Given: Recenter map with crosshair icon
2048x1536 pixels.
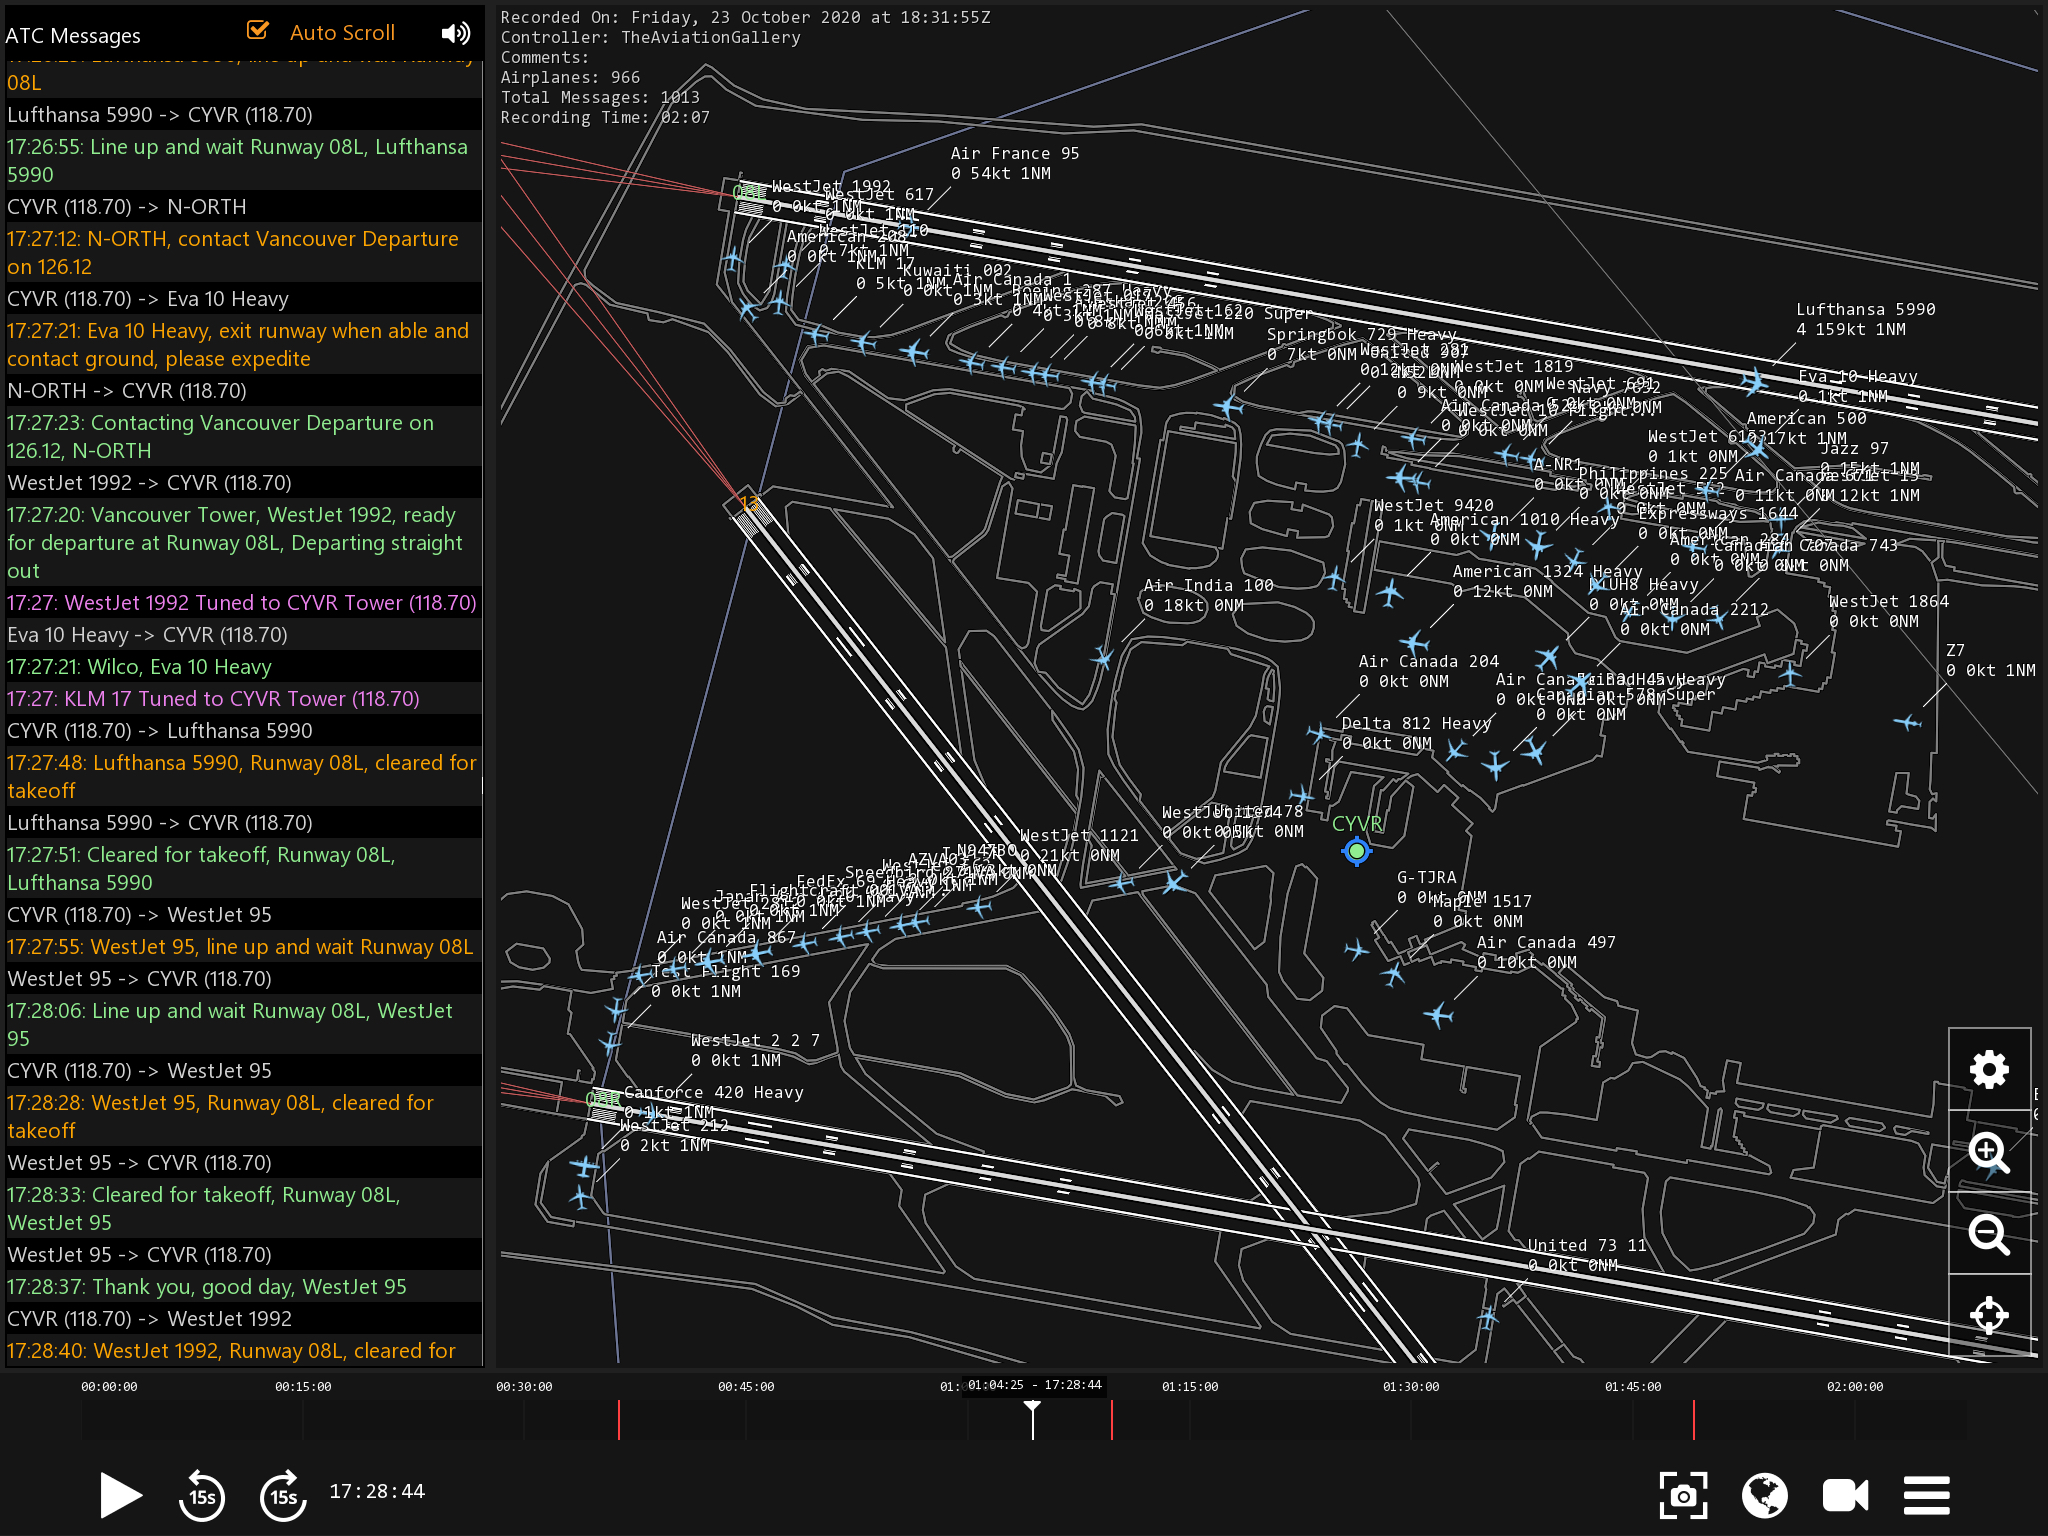Looking at the screenshot, I should pyautogui.click(x=1989, y=1315).
